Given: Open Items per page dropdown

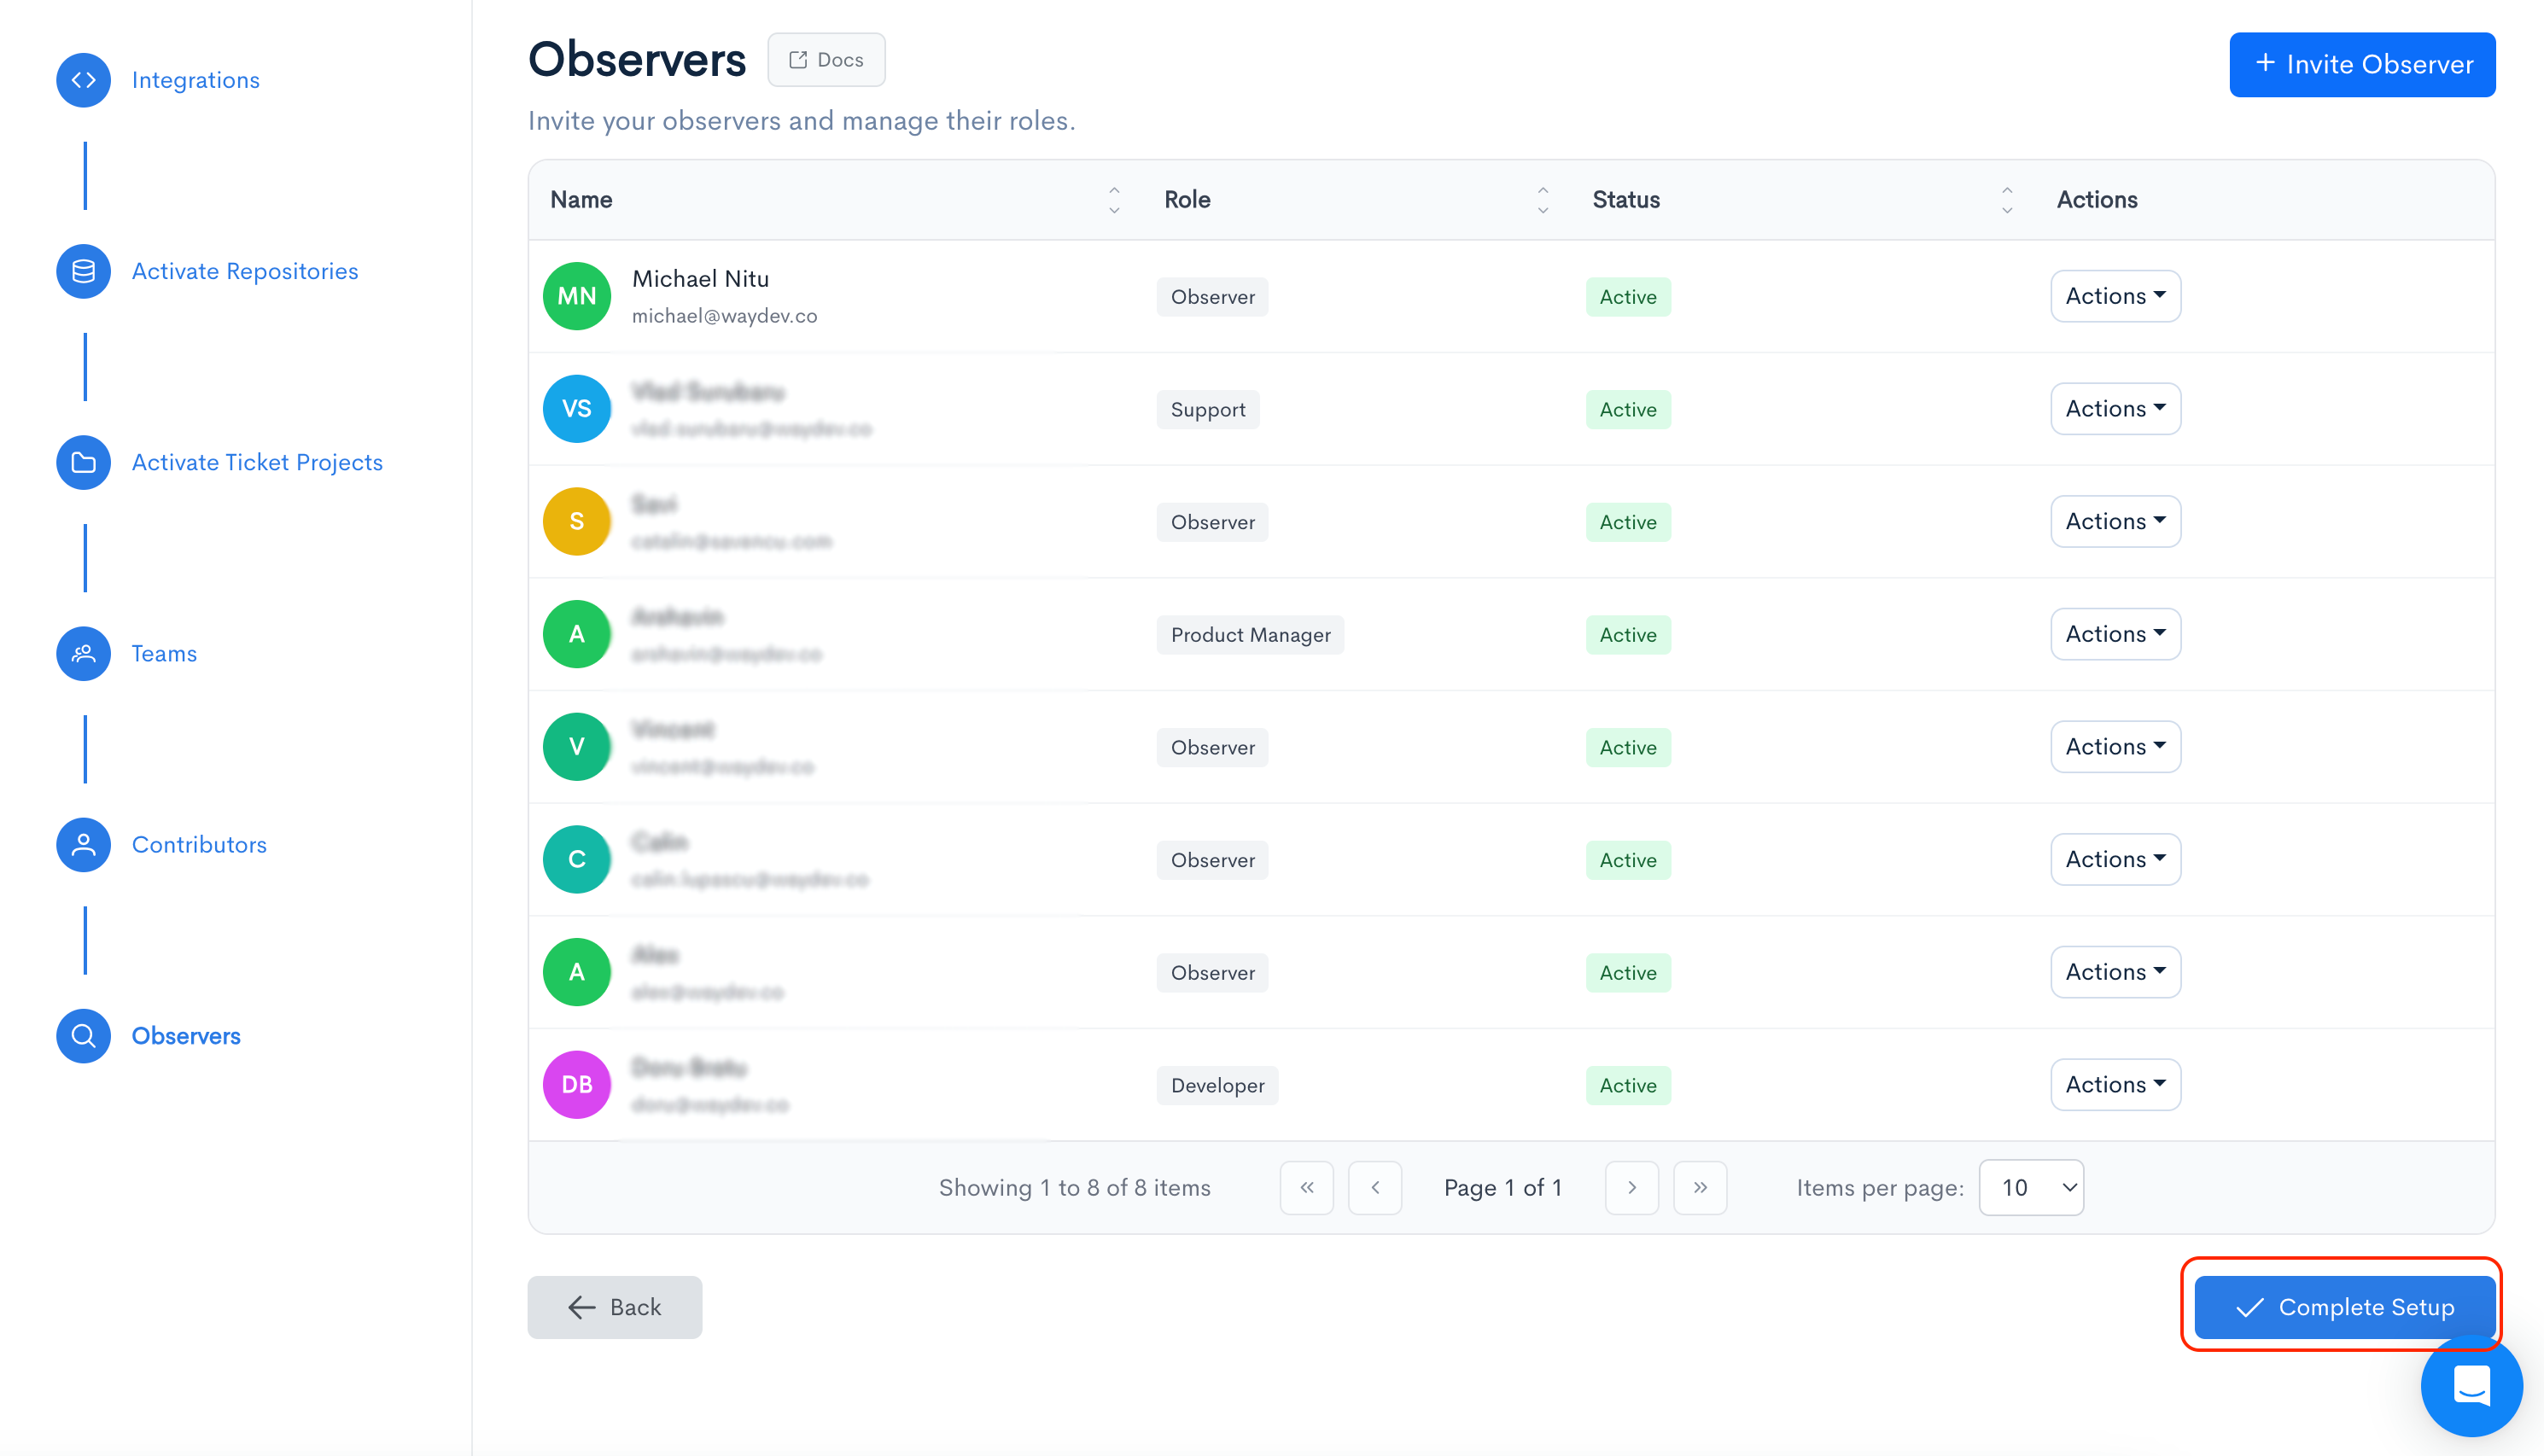Looking at the screenshot, I should point(2031,1187).
